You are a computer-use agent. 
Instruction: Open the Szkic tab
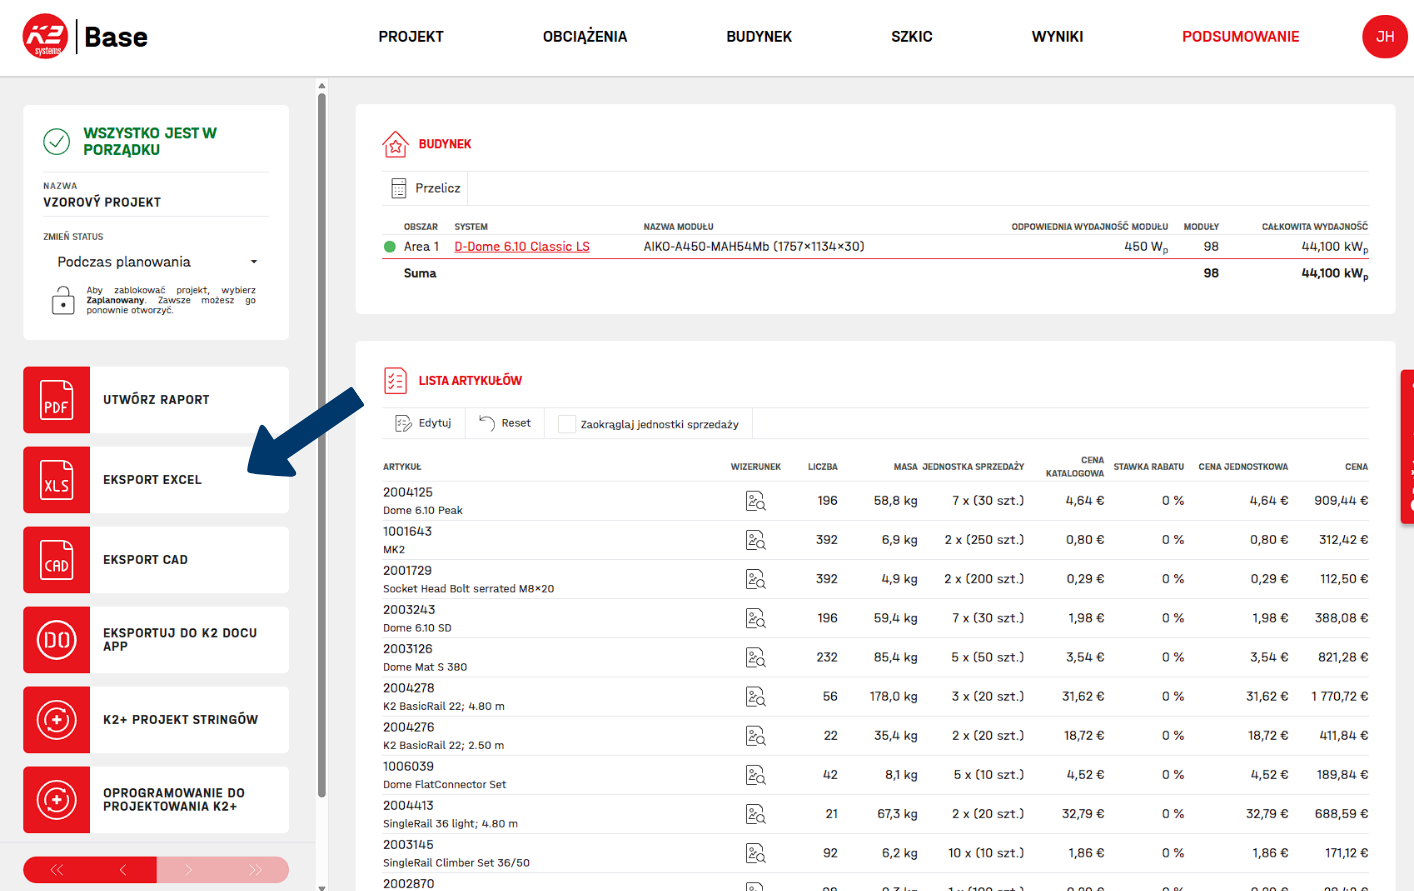pos(911,37)
